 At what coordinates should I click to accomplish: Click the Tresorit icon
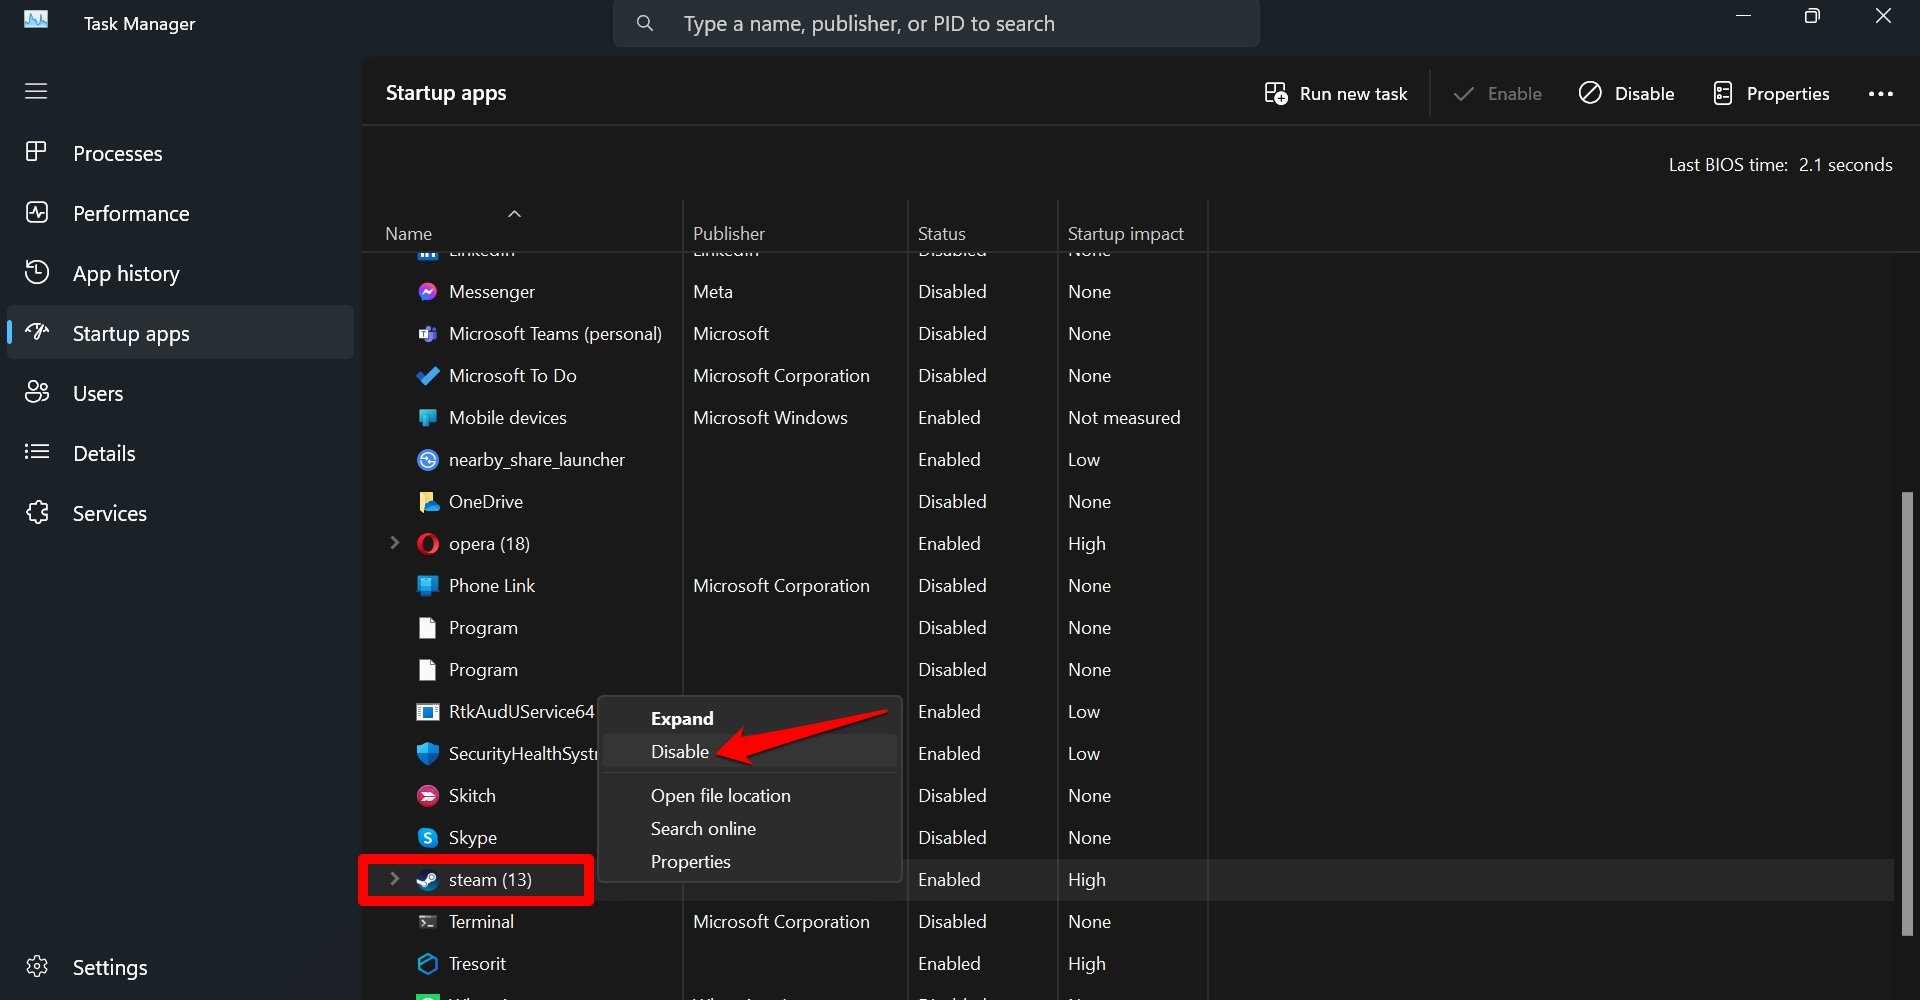(427, 964)
